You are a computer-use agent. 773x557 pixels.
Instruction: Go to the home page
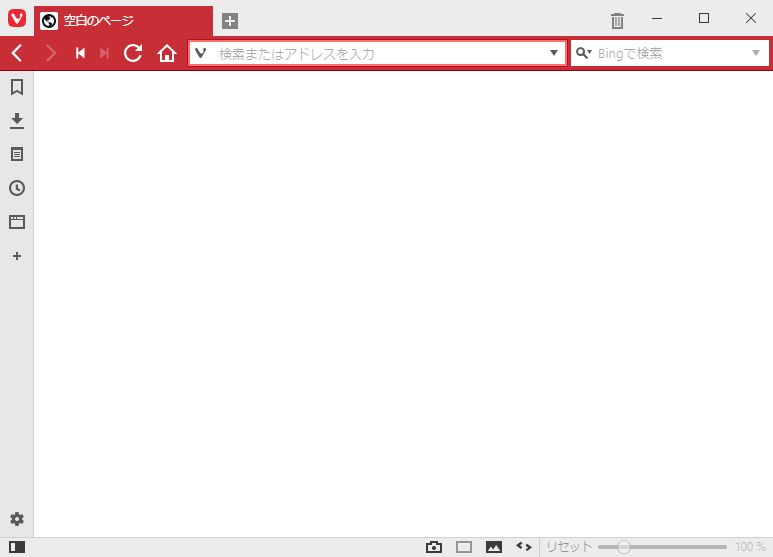(167, 53)
